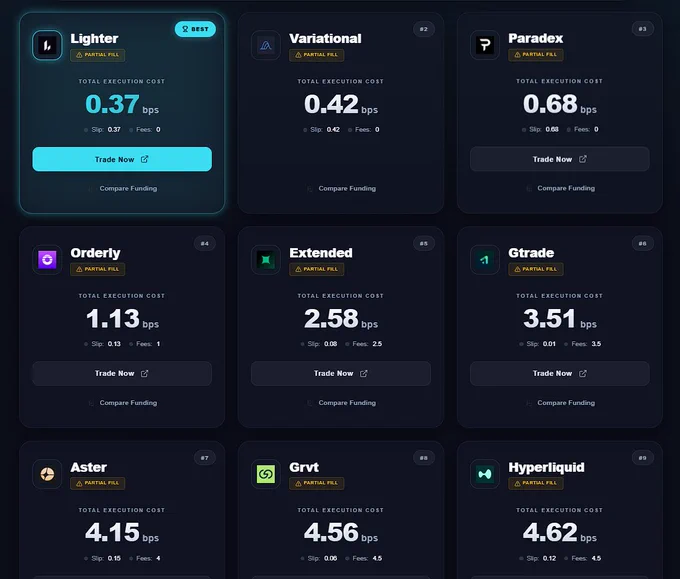The width and height of the screenshot is (680, 579).
Task: Open Compare Funding for Lighter
Action: pyautogui.click(x=123, y=188)
